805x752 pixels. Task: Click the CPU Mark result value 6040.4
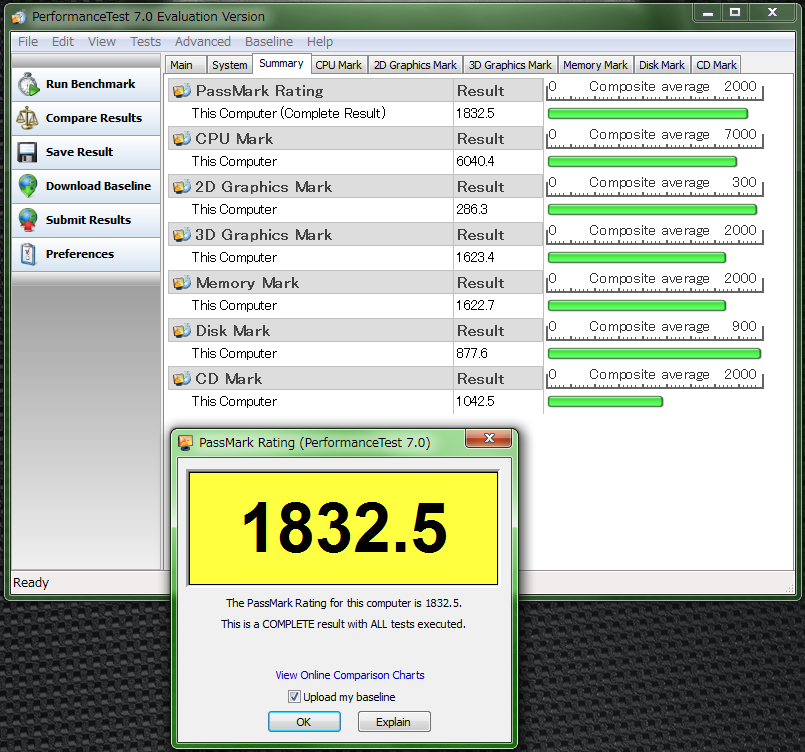coord(475,162)
